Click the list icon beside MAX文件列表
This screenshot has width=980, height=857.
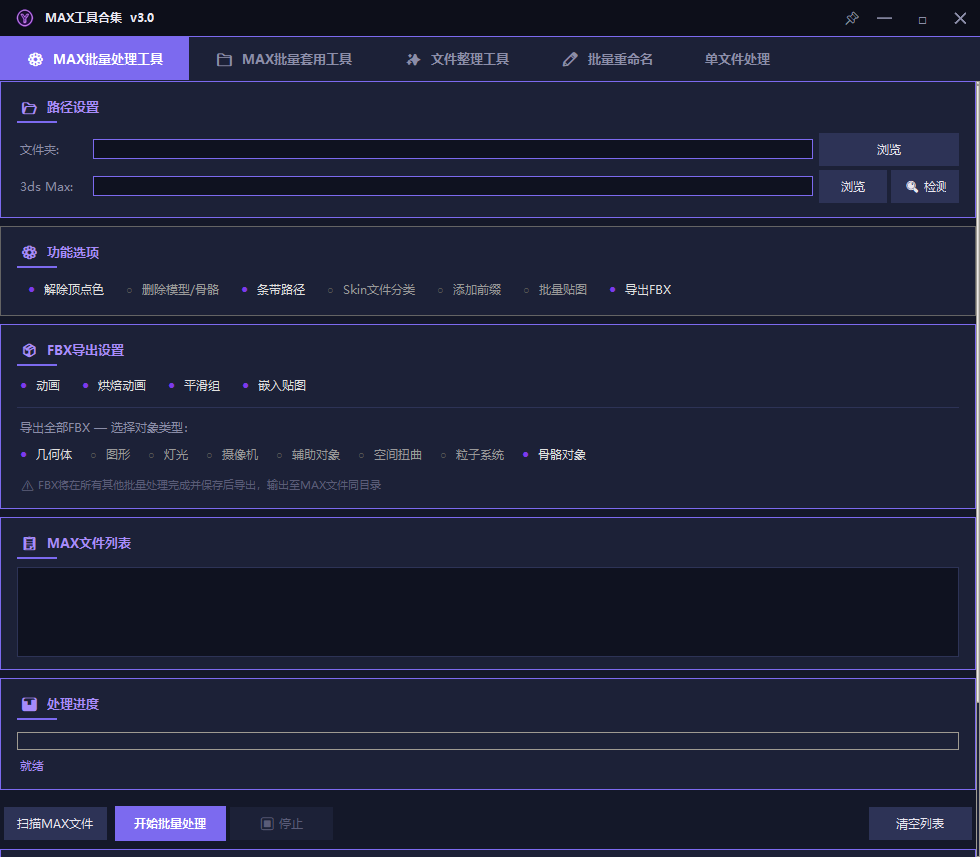click(29, 543)
